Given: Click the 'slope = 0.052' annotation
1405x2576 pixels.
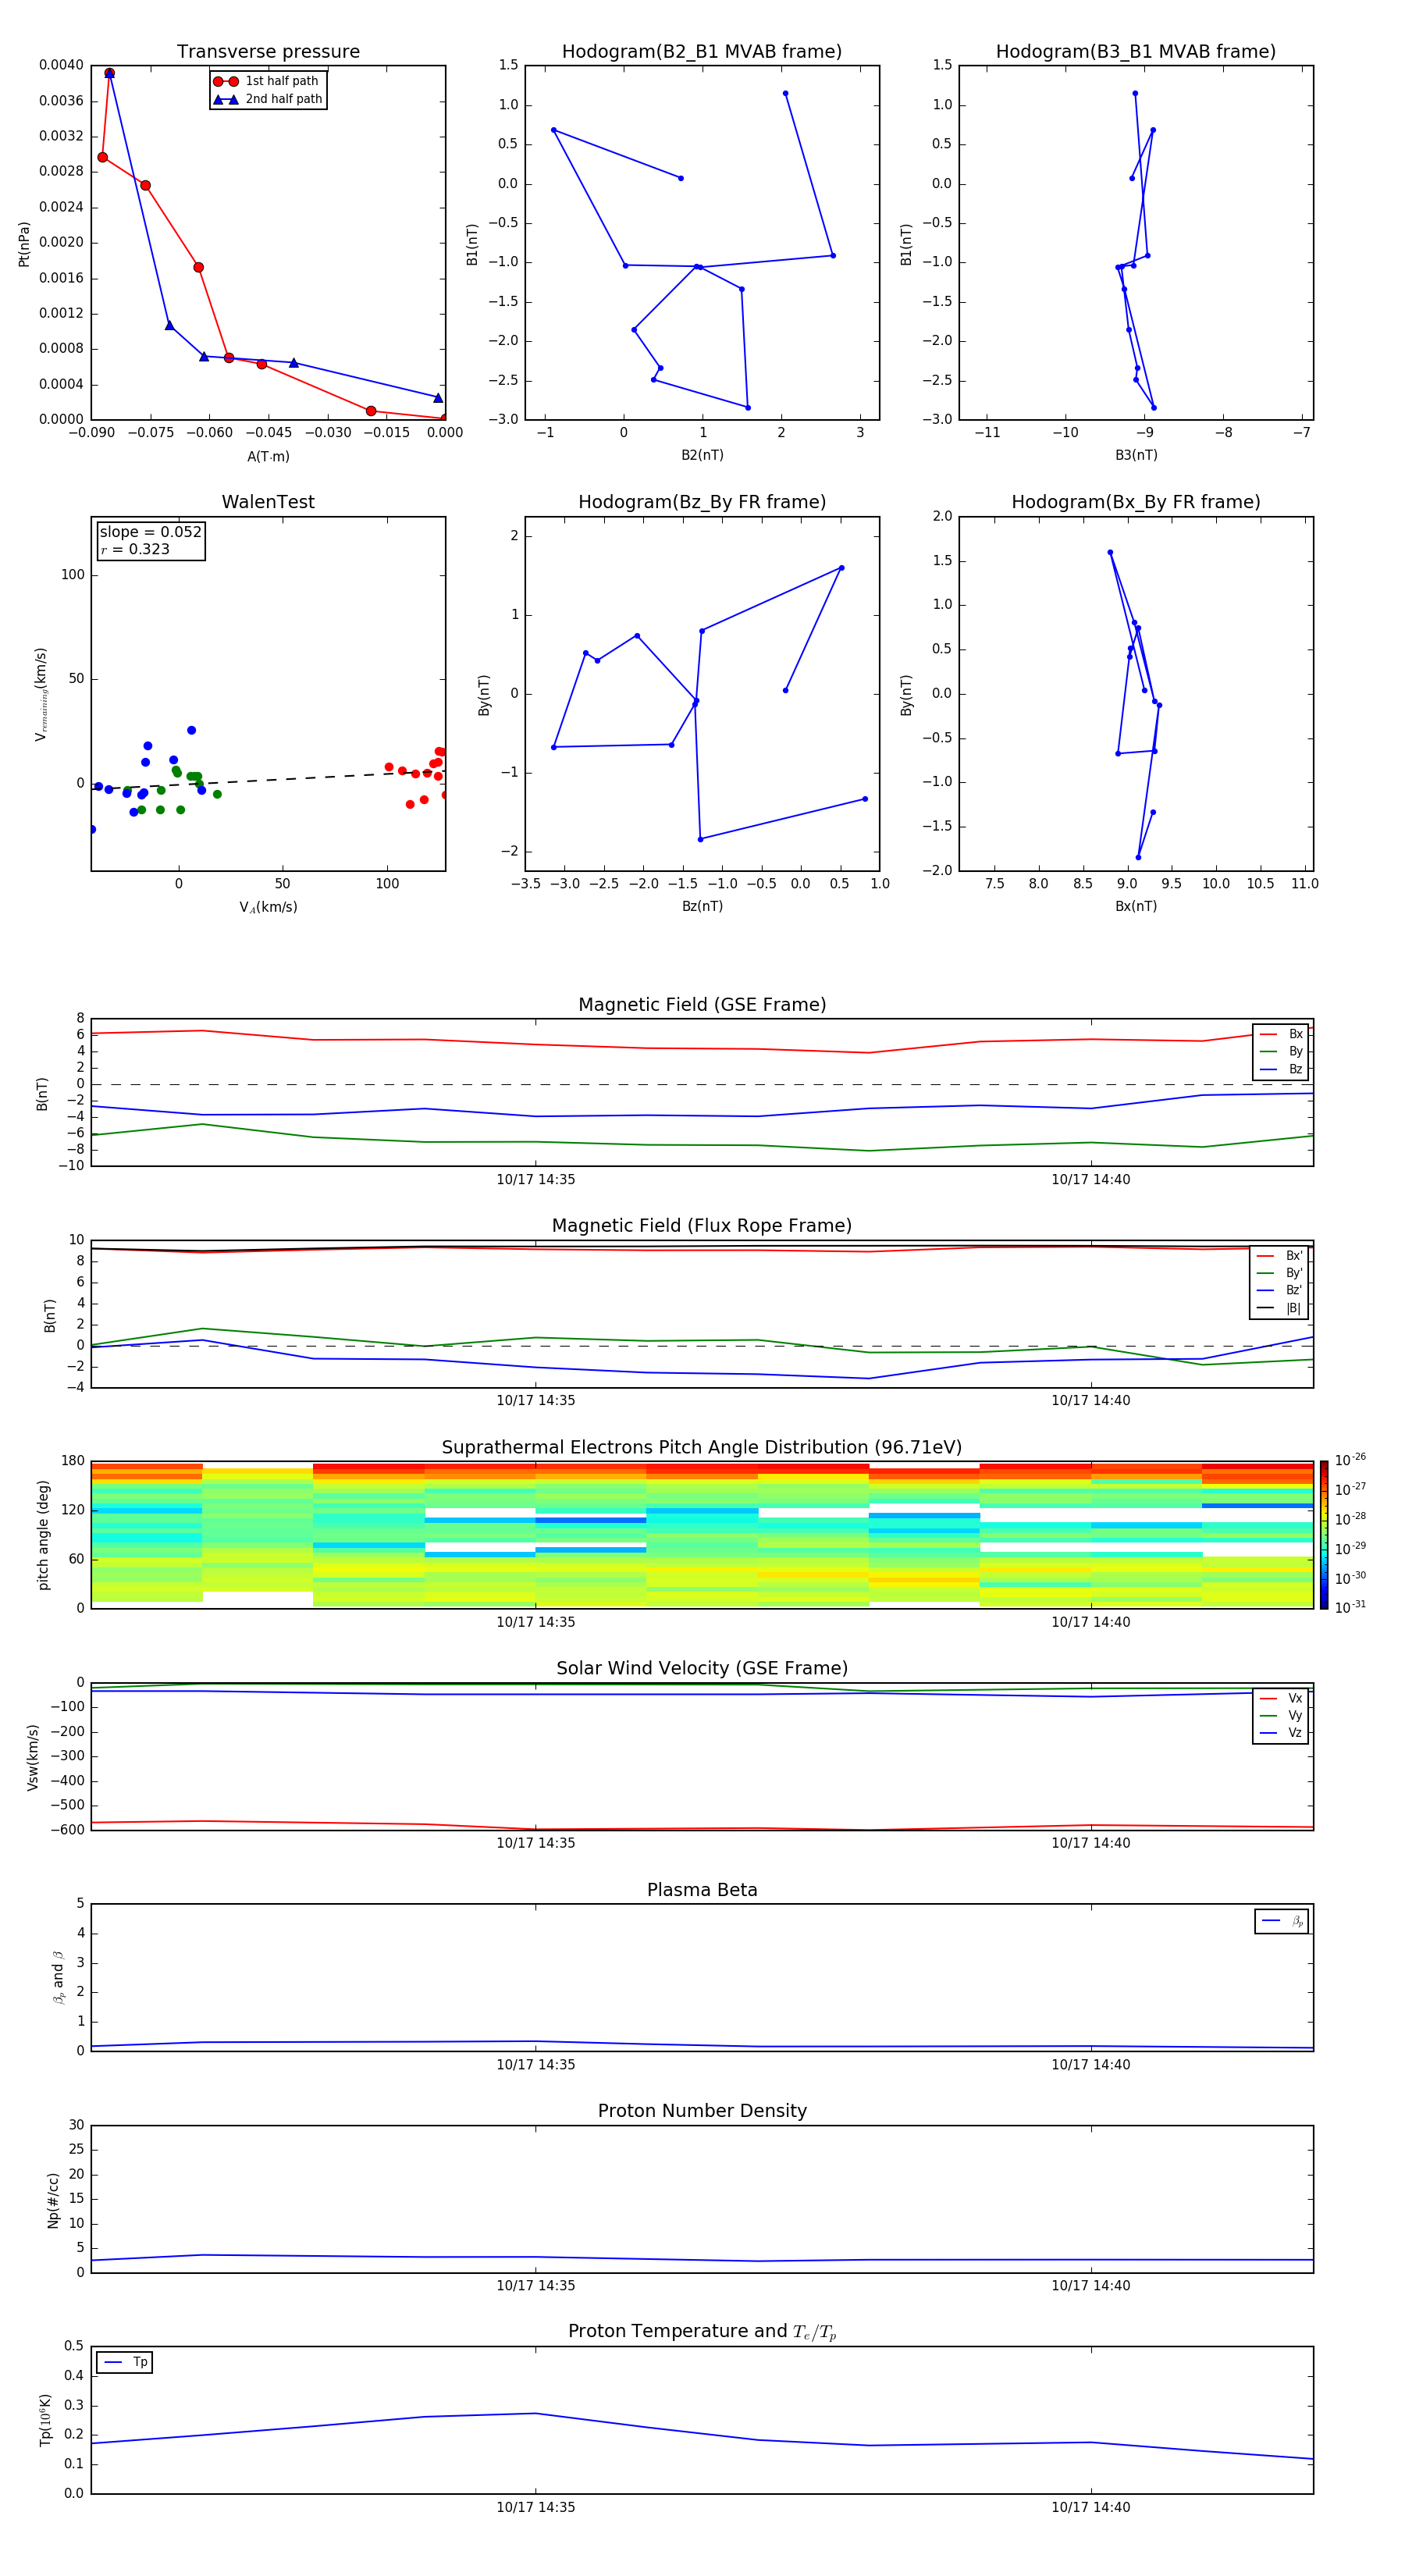Looking at the screenshot, I should [x=150, y=532].
